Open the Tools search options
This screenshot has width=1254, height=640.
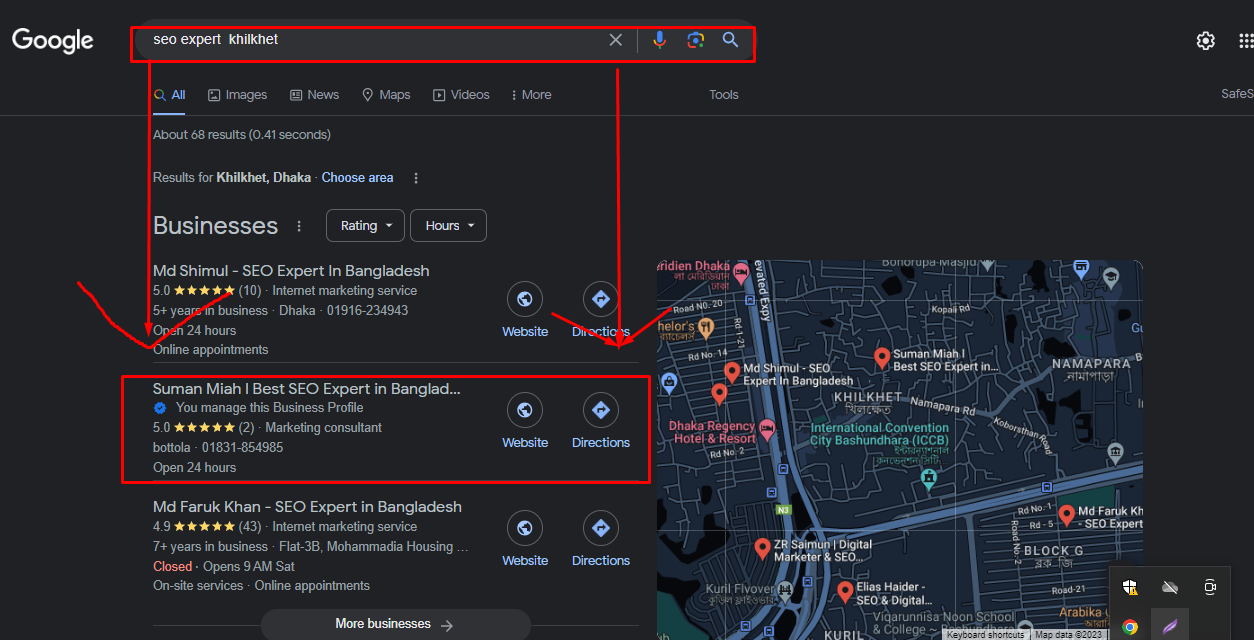[723, 95]
